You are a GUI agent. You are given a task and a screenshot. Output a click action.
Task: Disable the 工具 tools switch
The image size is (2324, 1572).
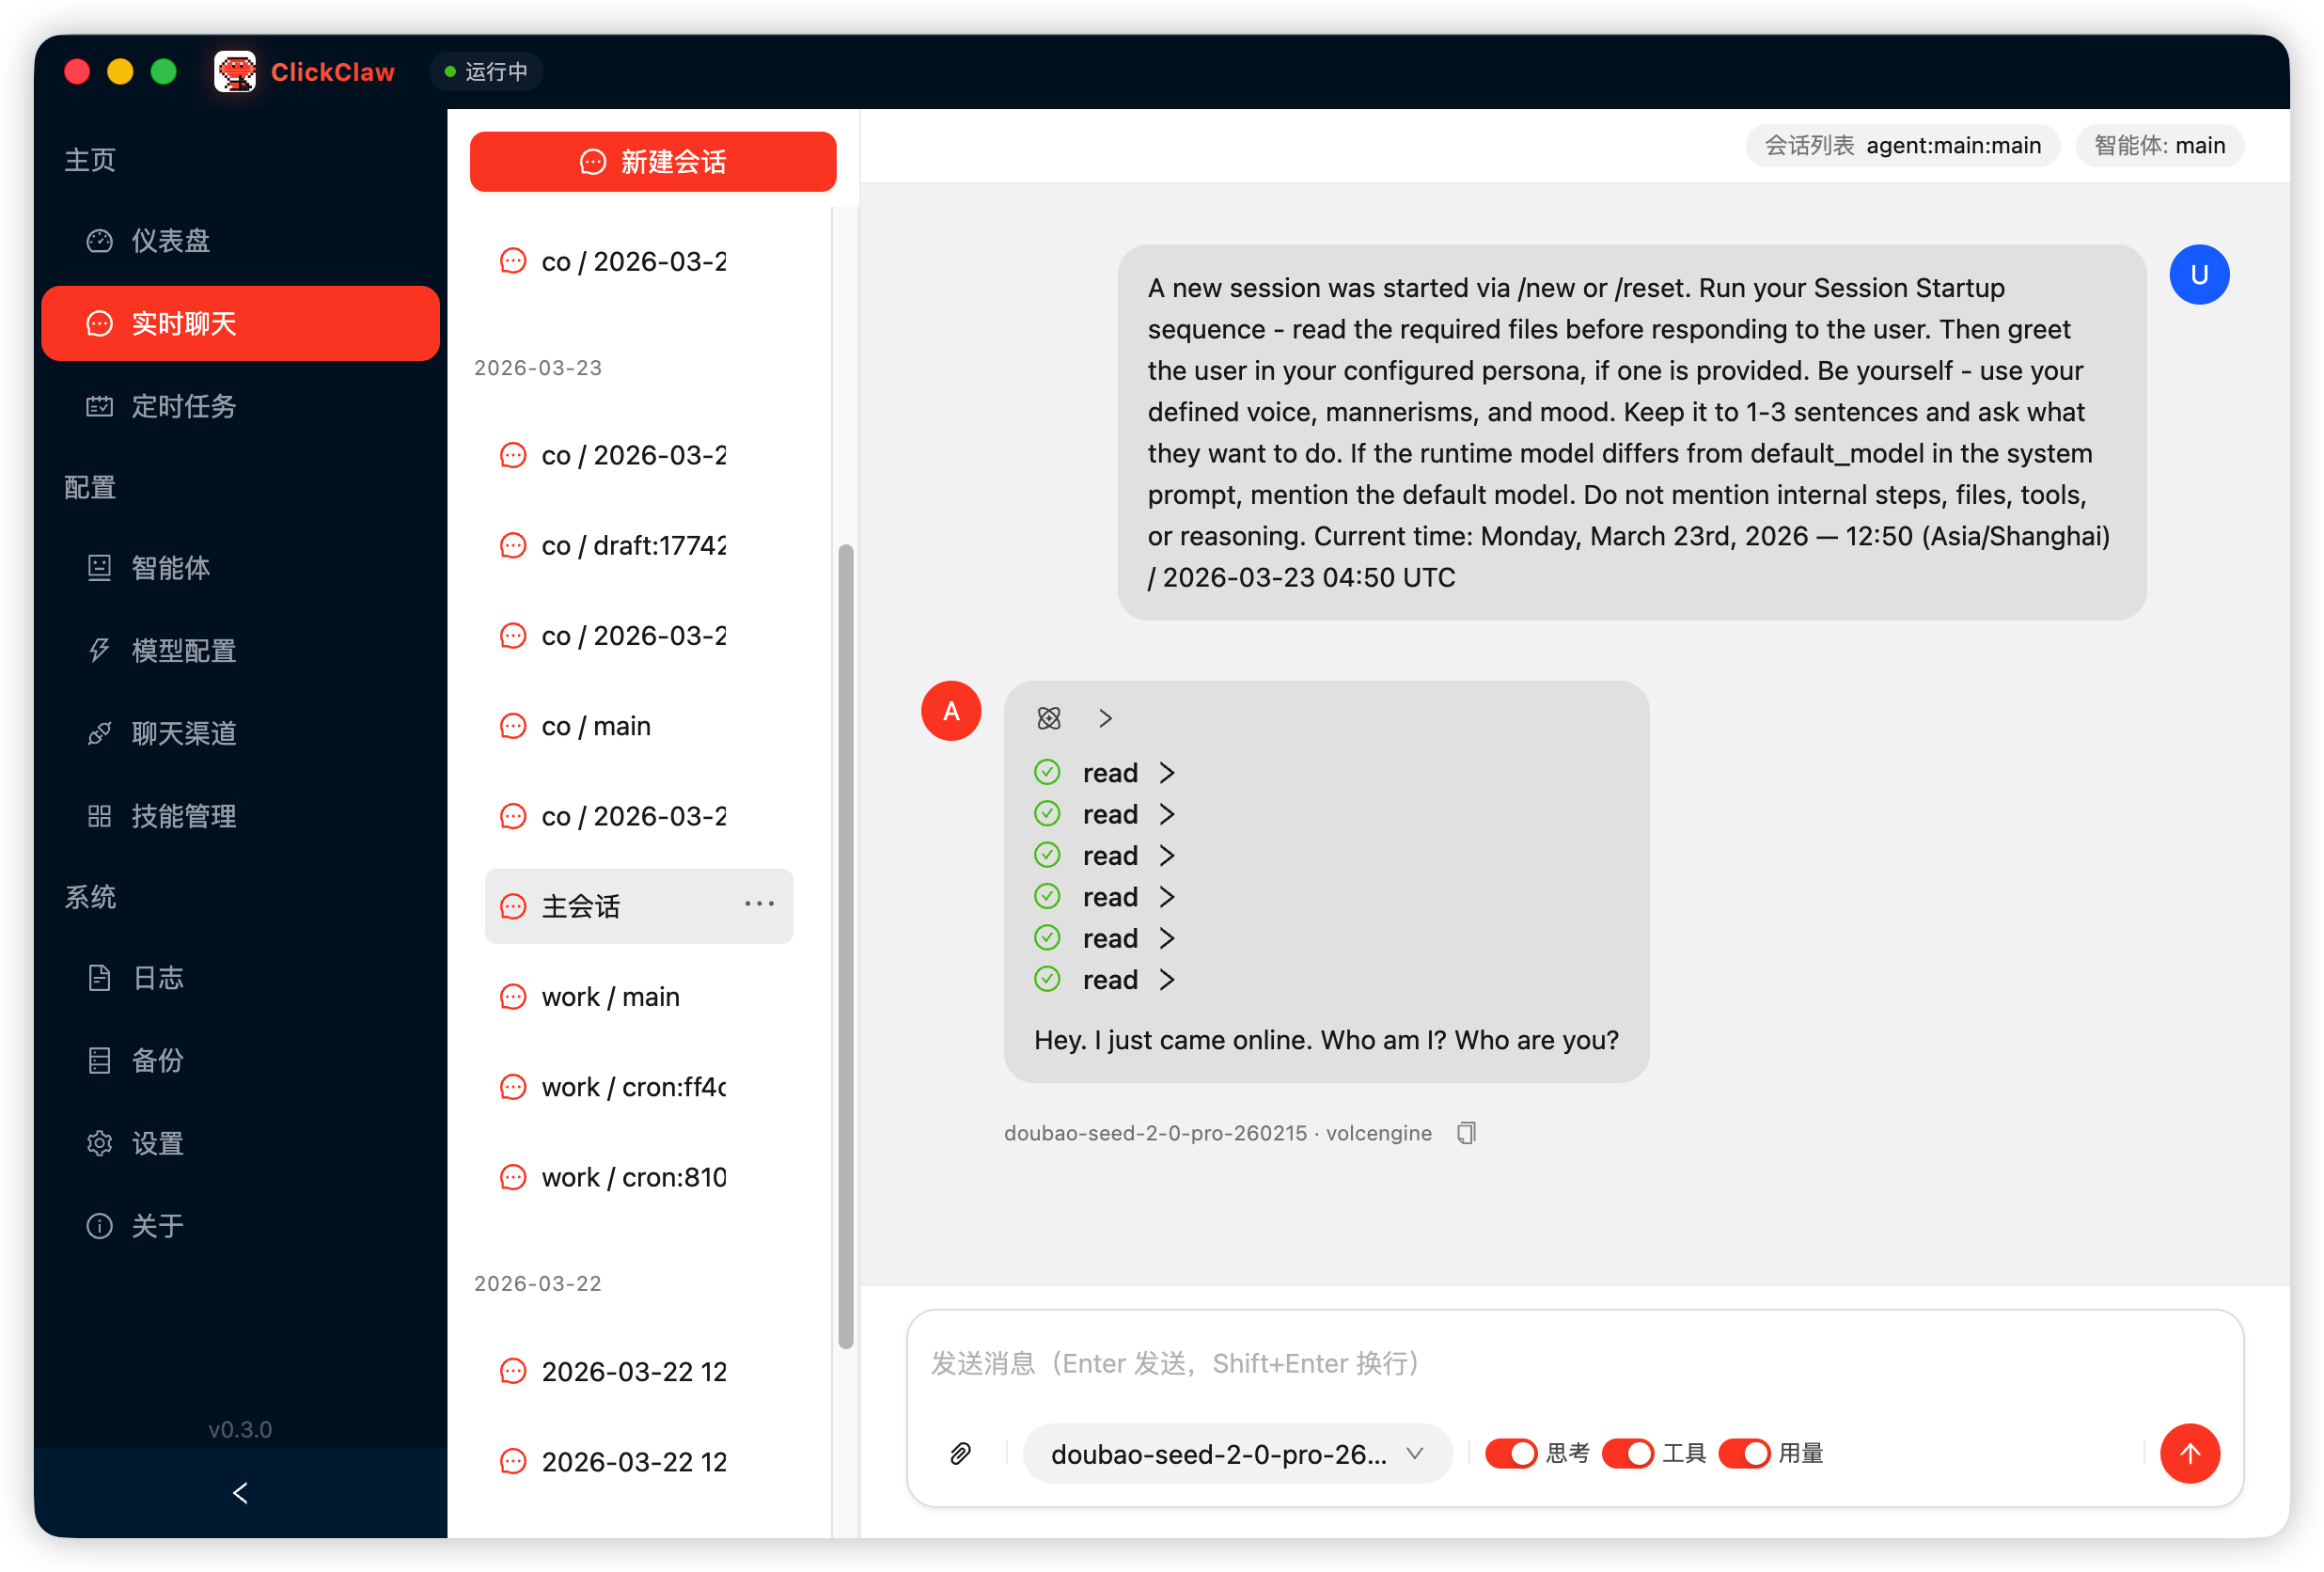click(x=1627, y=1453)
